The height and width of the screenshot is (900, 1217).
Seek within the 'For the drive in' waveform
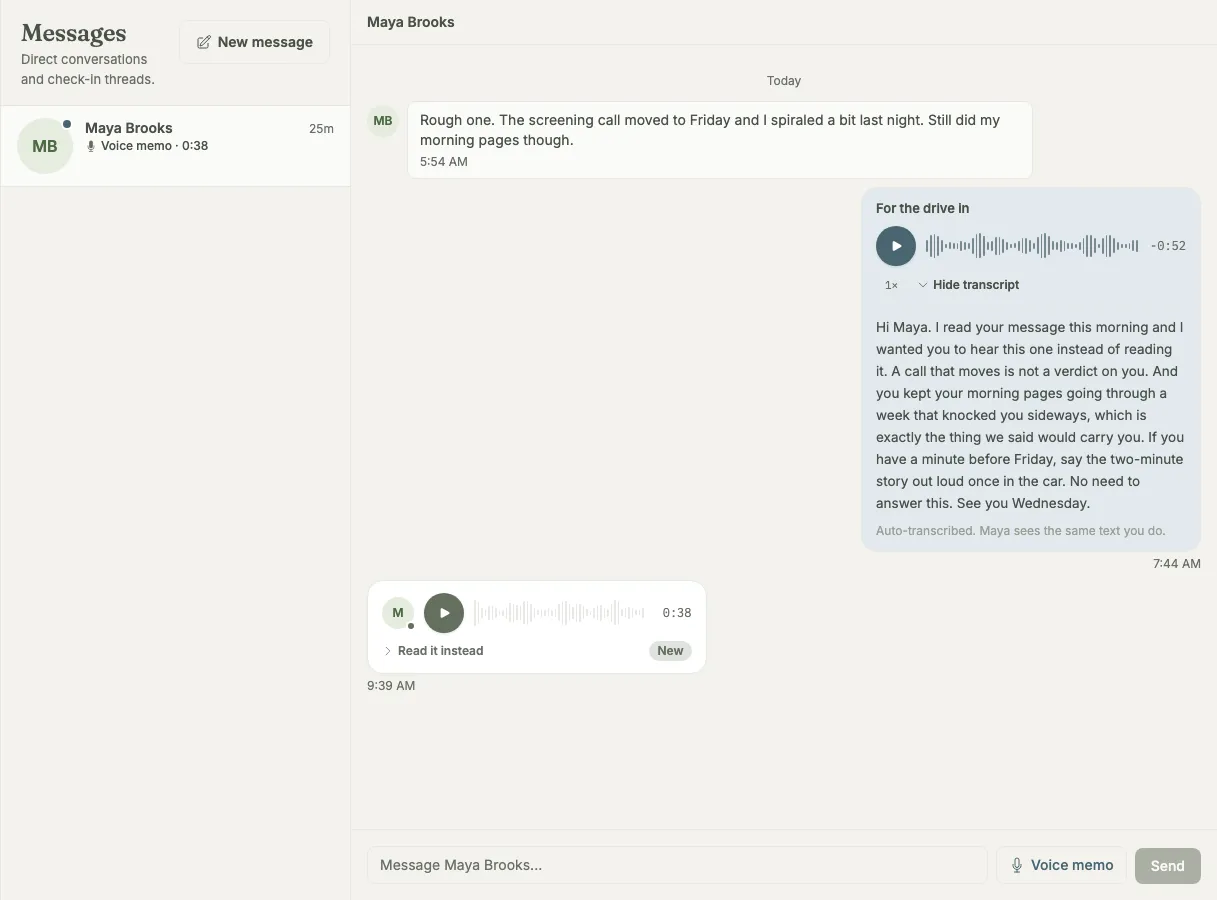pos(1032,246)
